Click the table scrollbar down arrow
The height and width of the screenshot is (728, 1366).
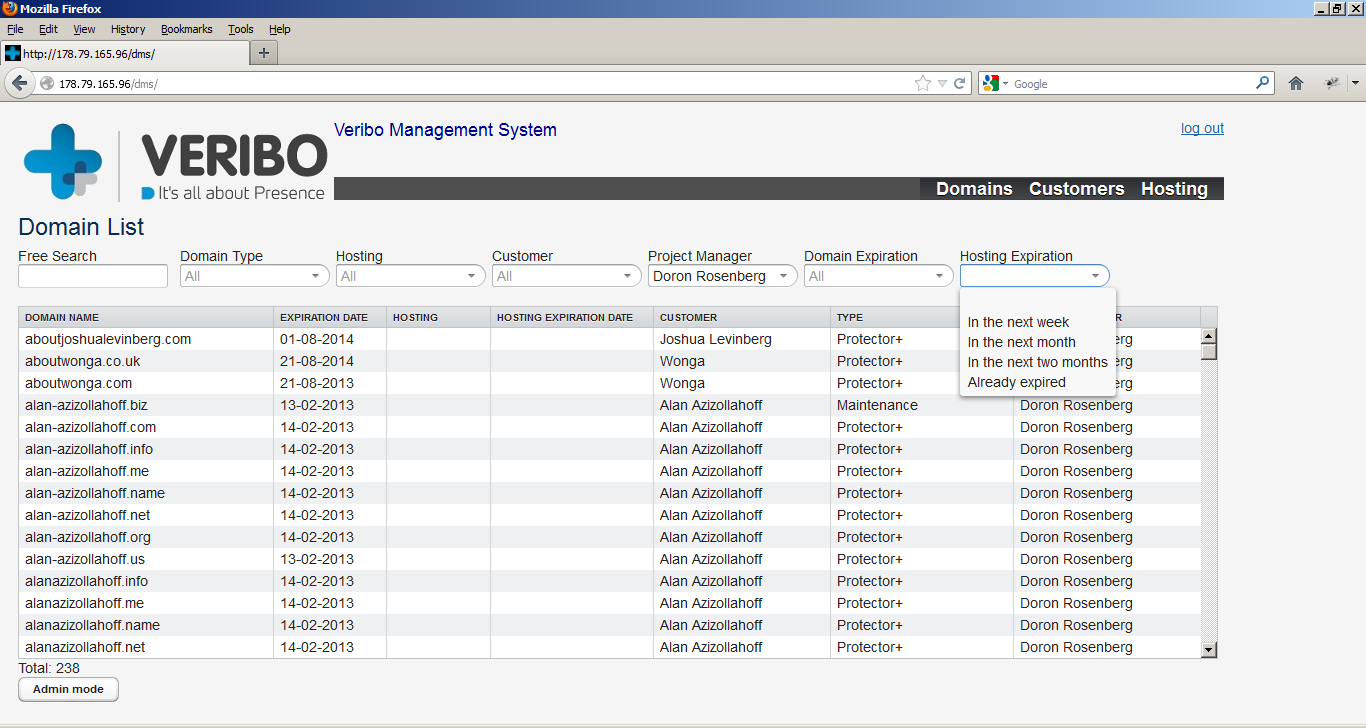point(1208,650)
